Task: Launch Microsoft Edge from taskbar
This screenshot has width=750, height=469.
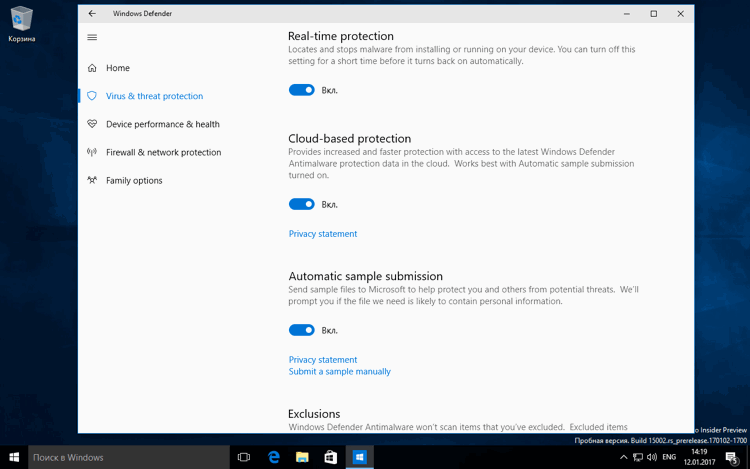Action: click(x=273, y=458)
